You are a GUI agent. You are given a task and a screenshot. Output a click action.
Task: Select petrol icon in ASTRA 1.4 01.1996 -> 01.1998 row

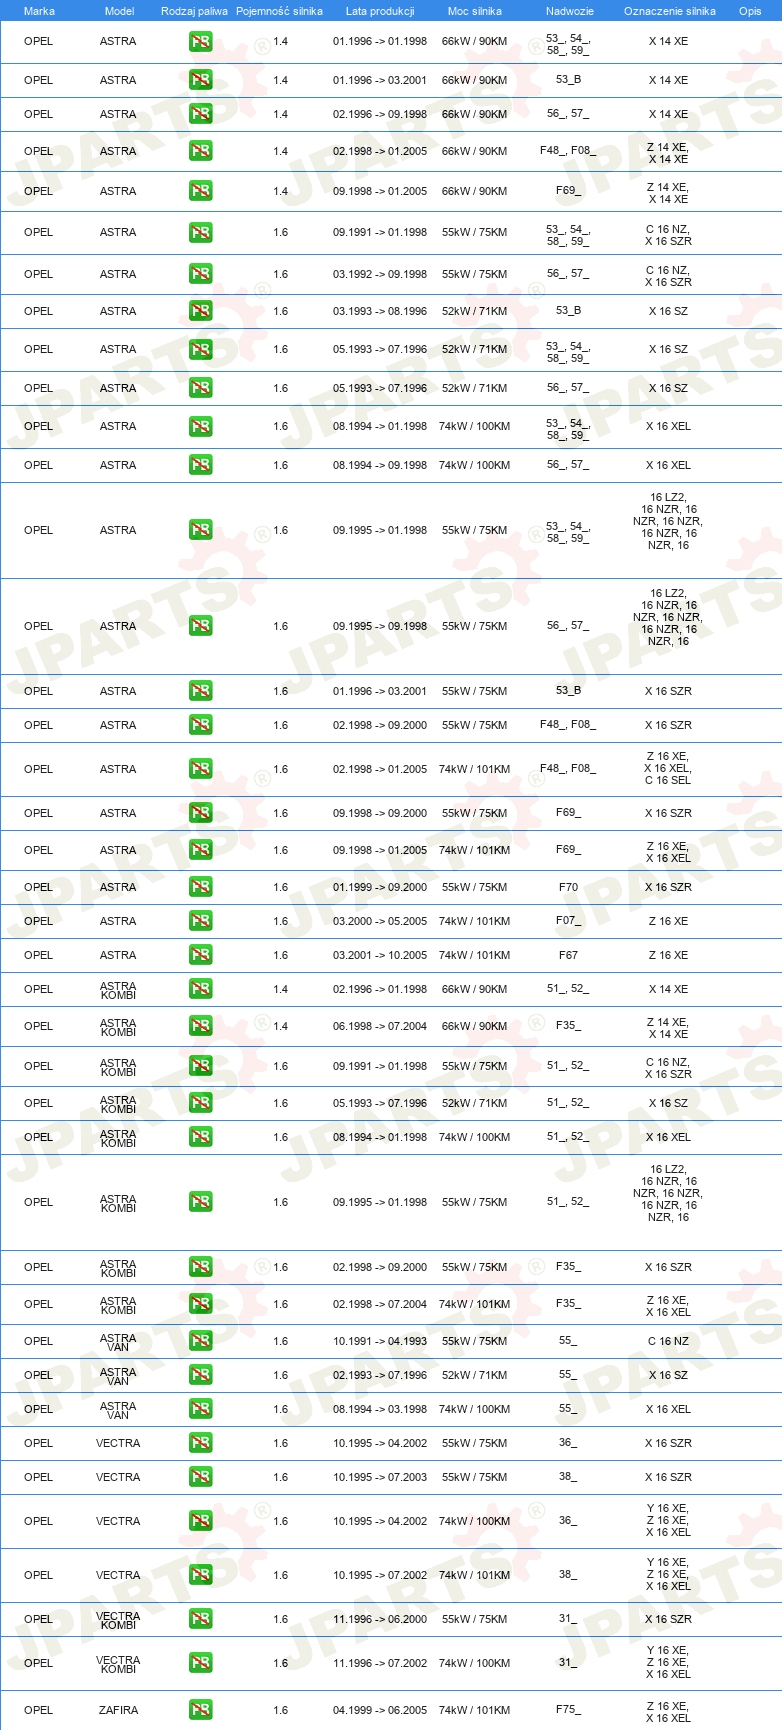[x=201, y=42]
